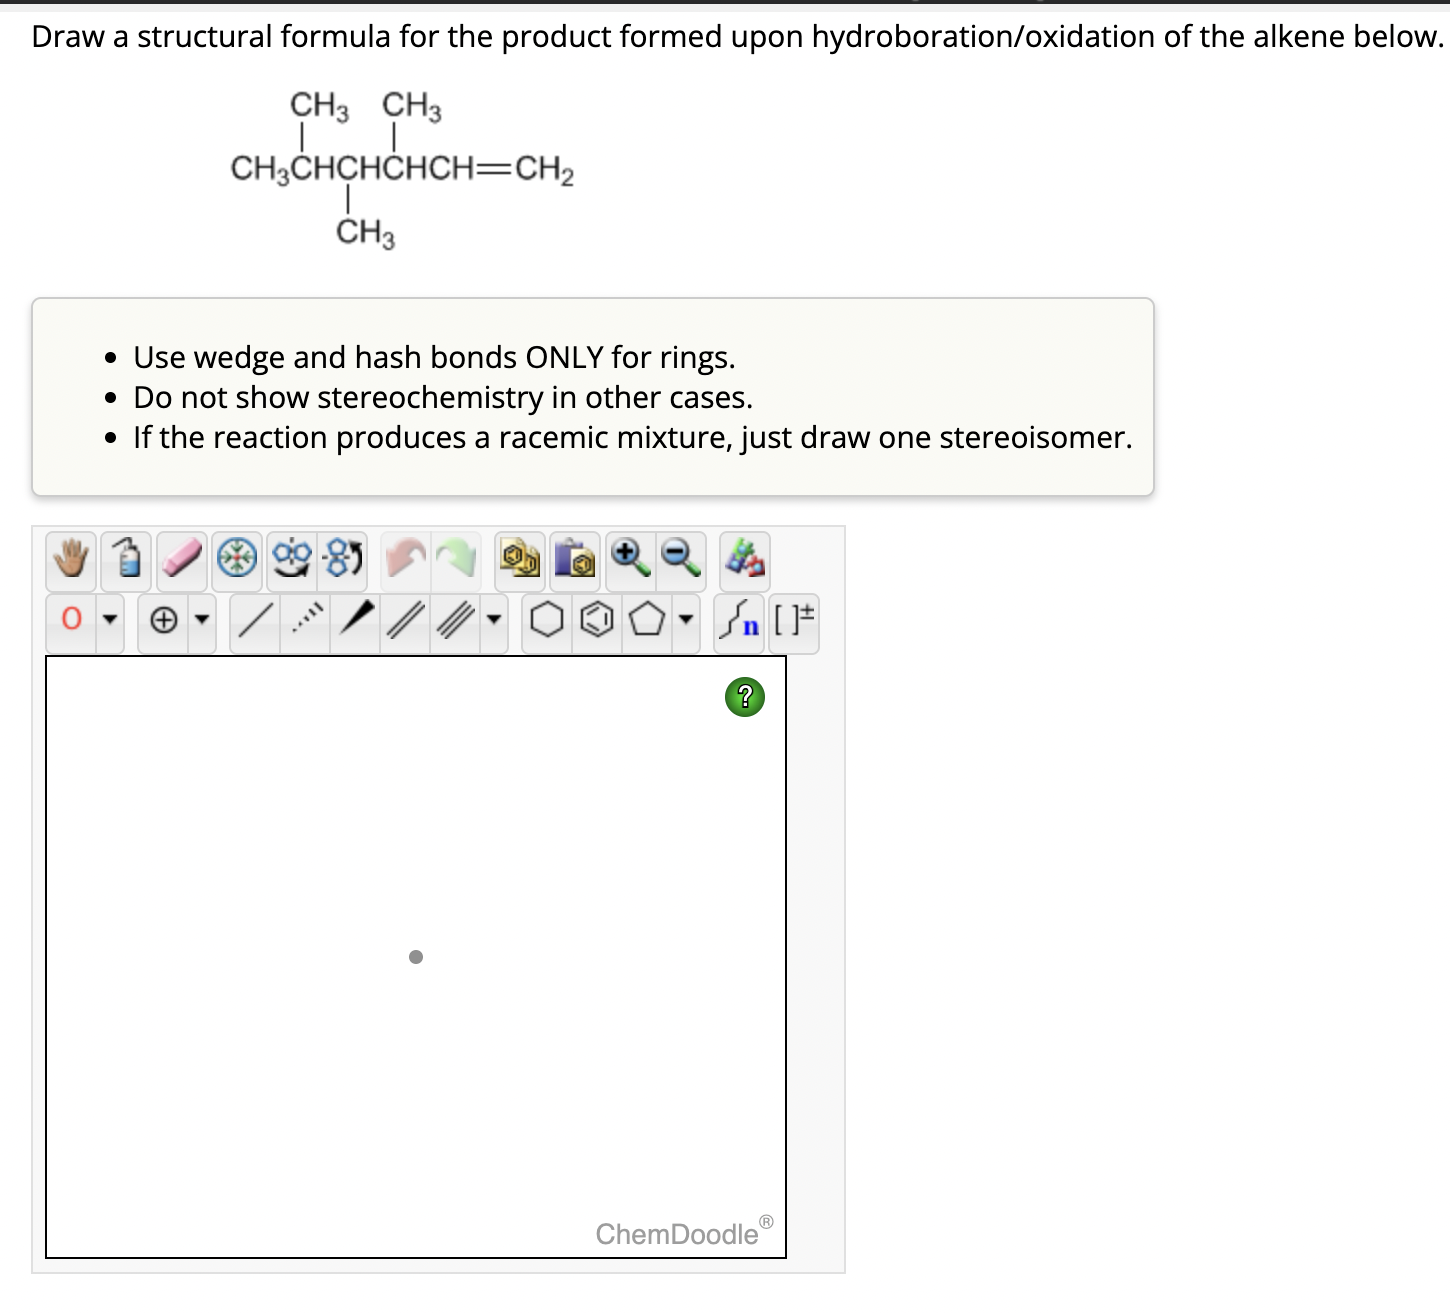Image resolution: width=1450 pixels, height=1313 pixels.
Task: Zoom in with the plus magnifier
Action: (x=630, y=559)
